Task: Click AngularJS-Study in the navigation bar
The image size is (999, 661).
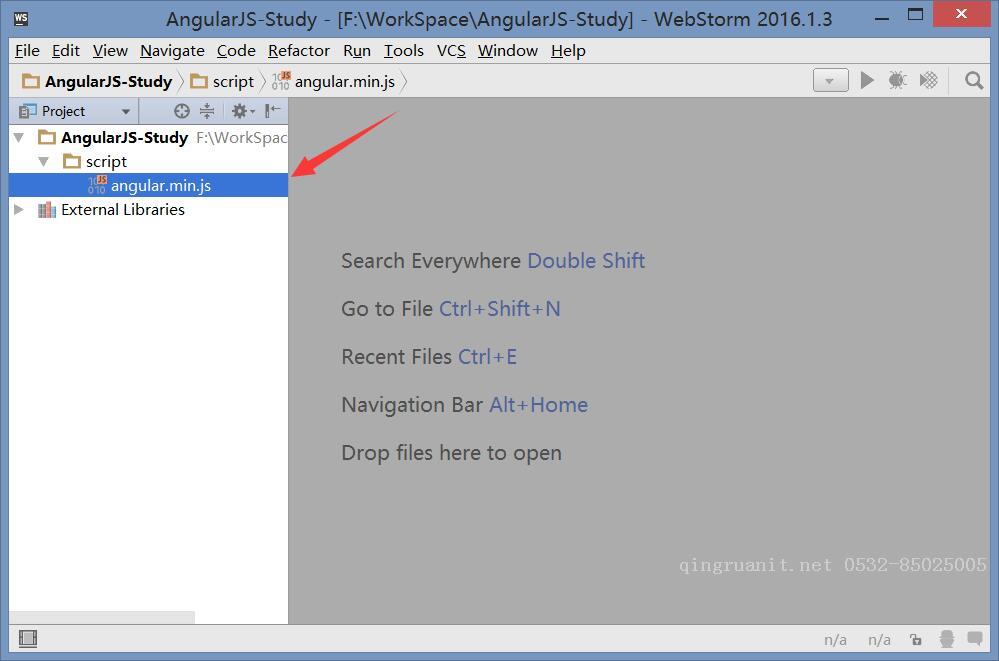Action: 97,82
